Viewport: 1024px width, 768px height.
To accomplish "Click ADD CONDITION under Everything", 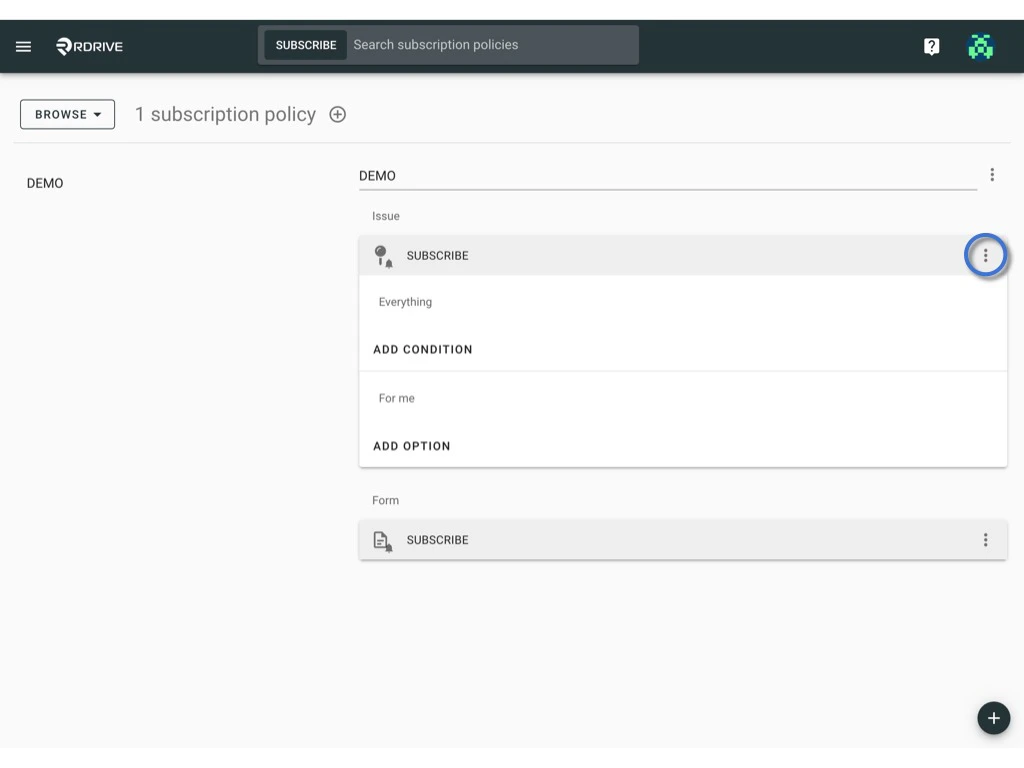I will pyautogui.click(x=423, y=349).
